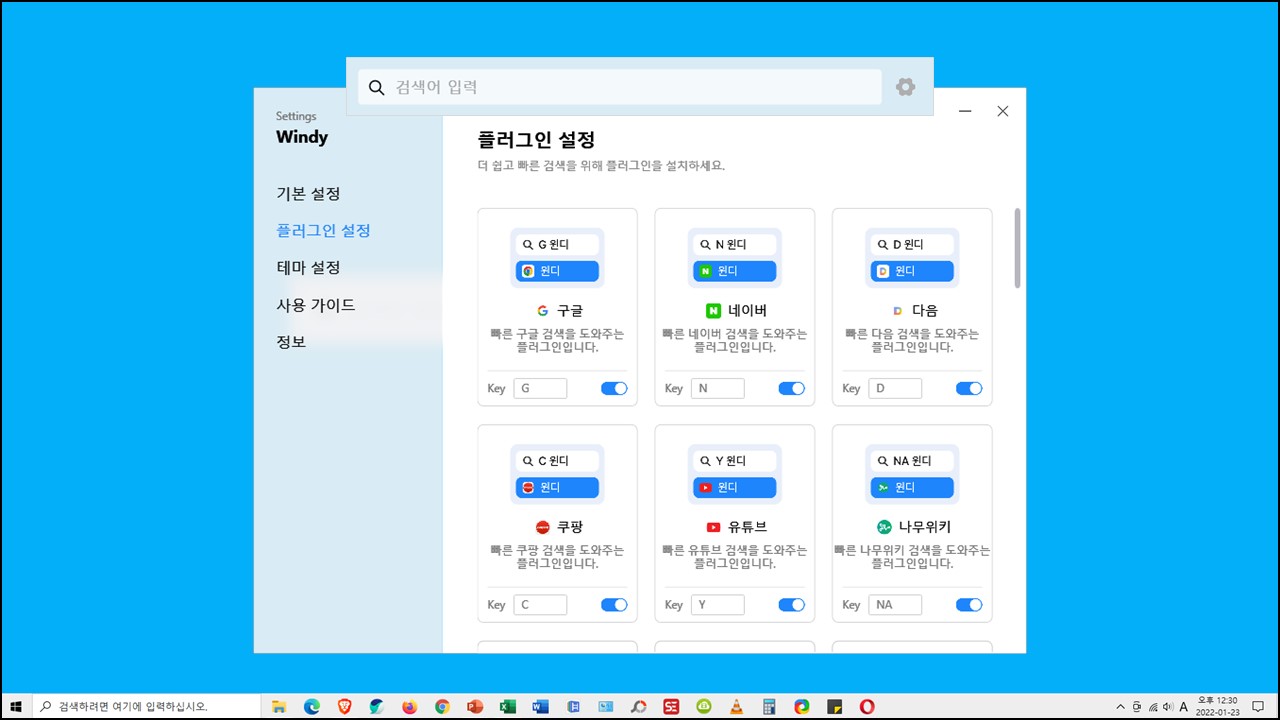Close the Windy settings window

[x=1003, y=111]
